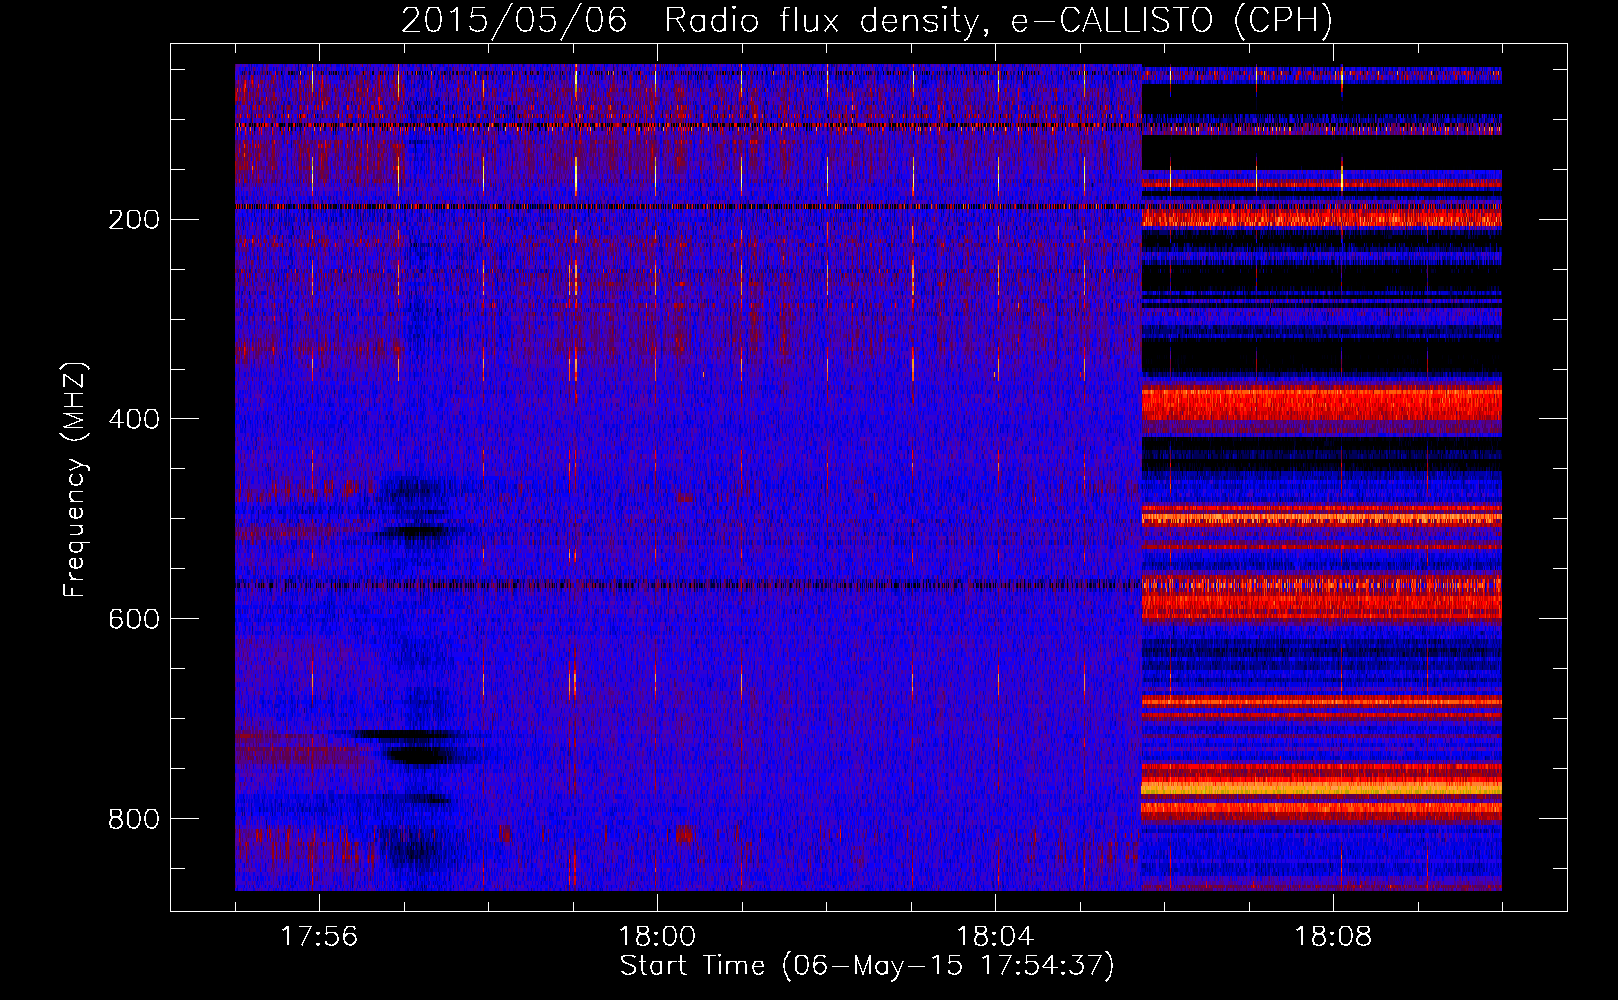The image size is (1618, 1000).
Task: Click the 'Frequency (MHZ)' axis label
Action: pyautogui.click(x=75, y=479)
